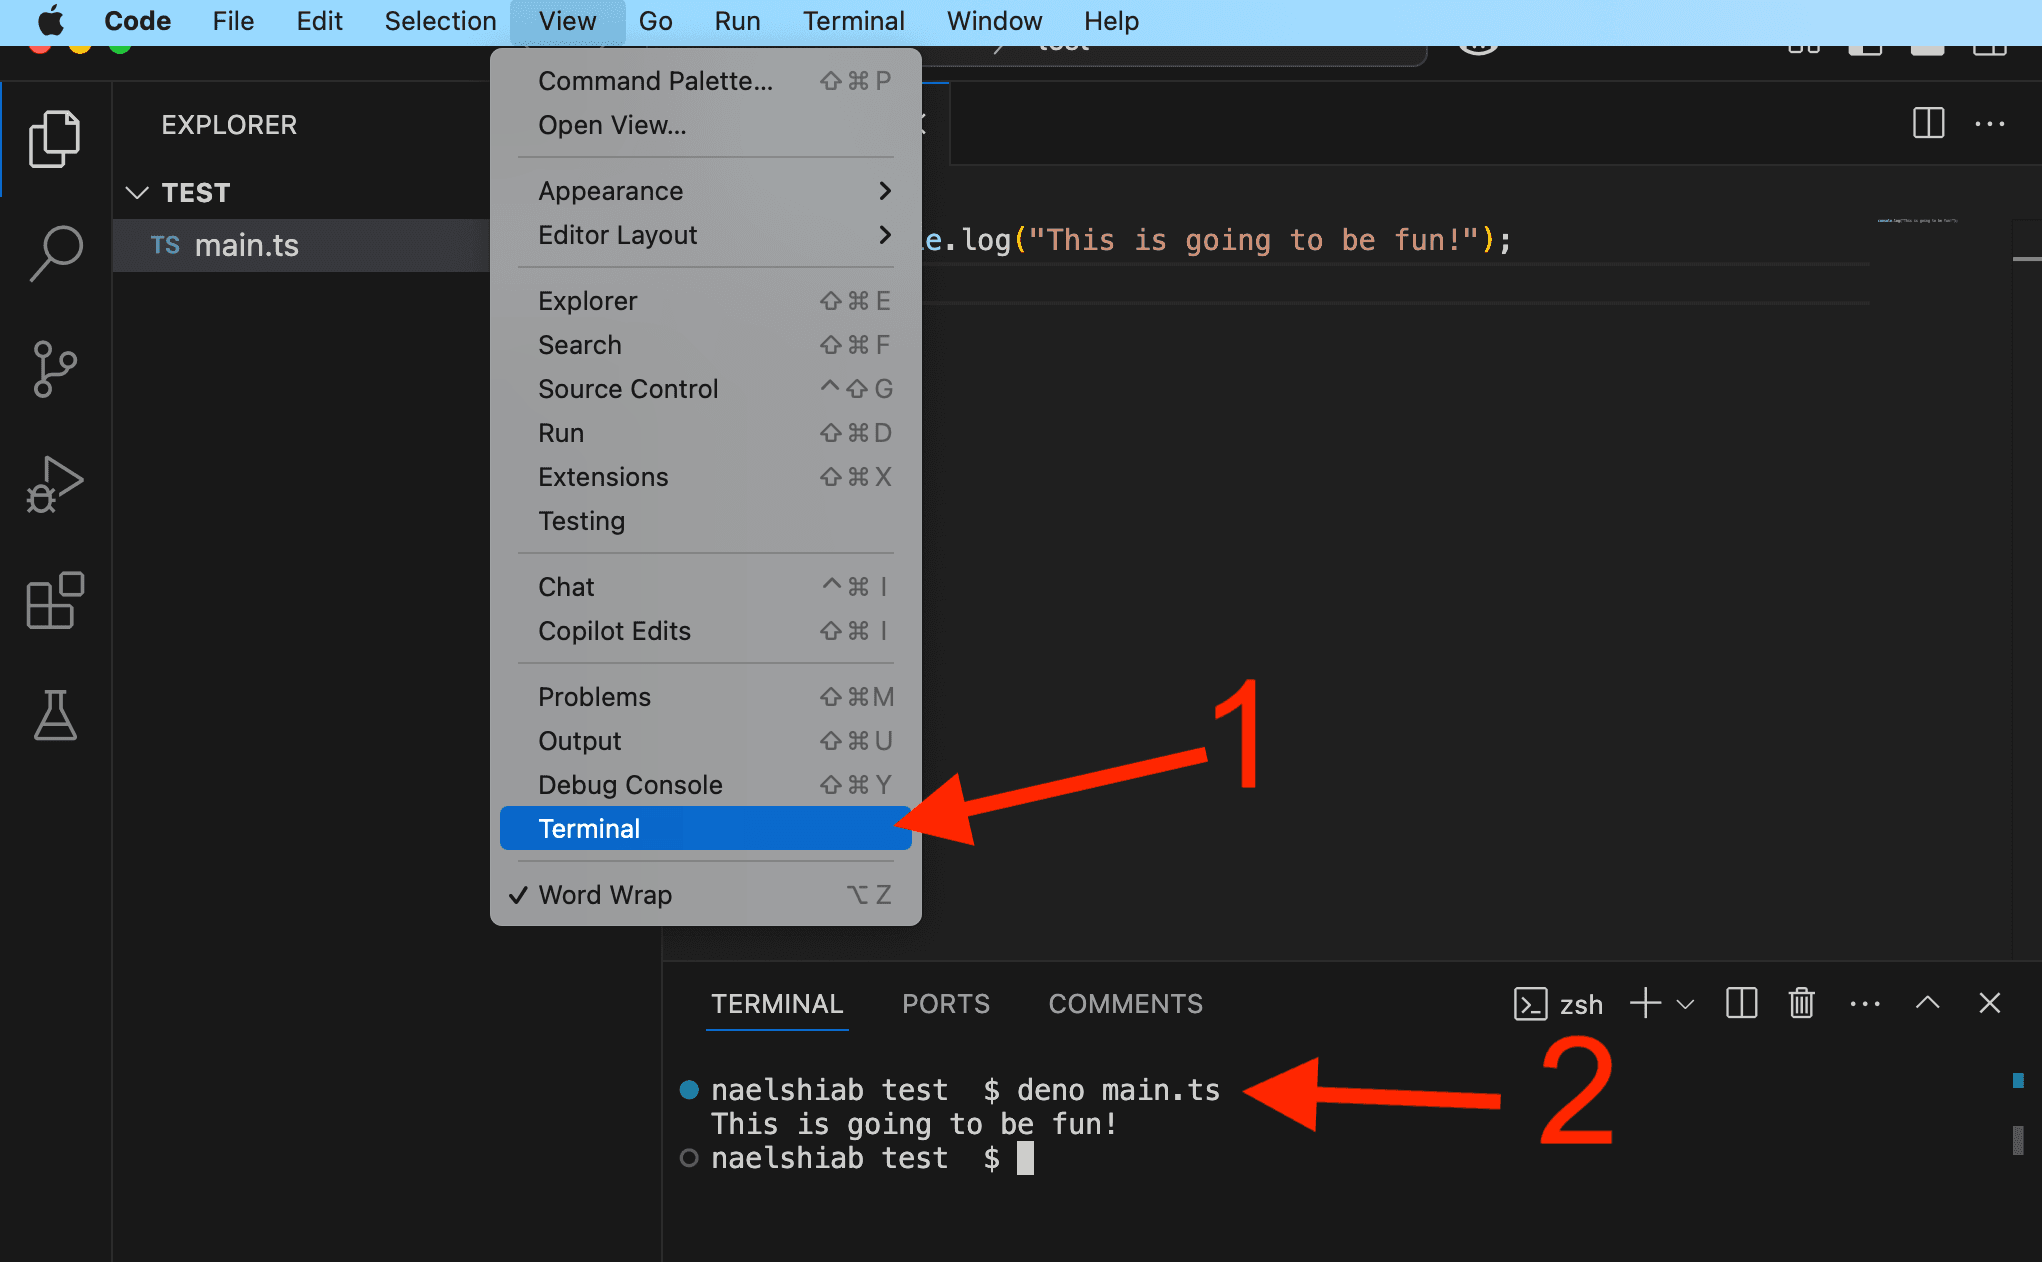Maximize the panel using the chevron toggle
This screenshot has height=1262, width=2042.
pyautogui.click(x=1927, y=1003)
